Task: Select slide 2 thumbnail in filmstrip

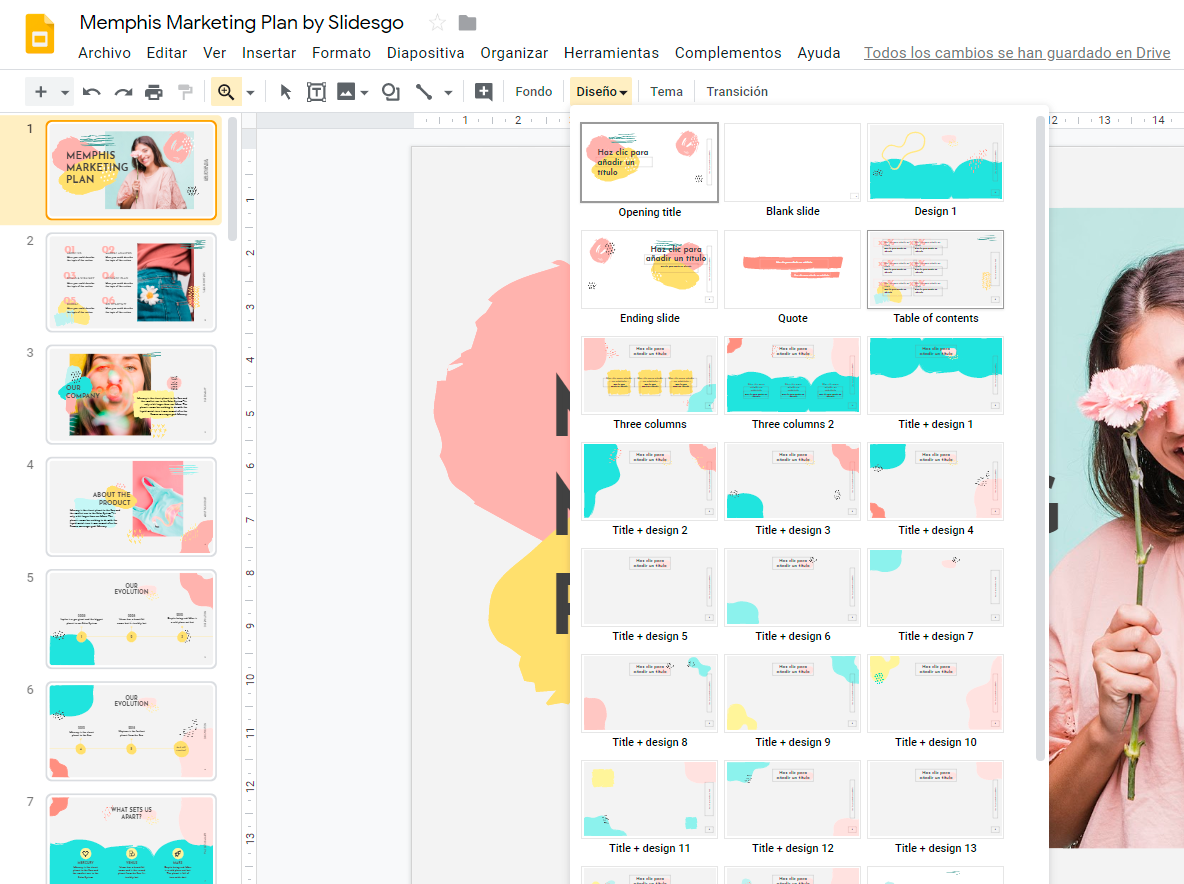Action: point(131,282)
